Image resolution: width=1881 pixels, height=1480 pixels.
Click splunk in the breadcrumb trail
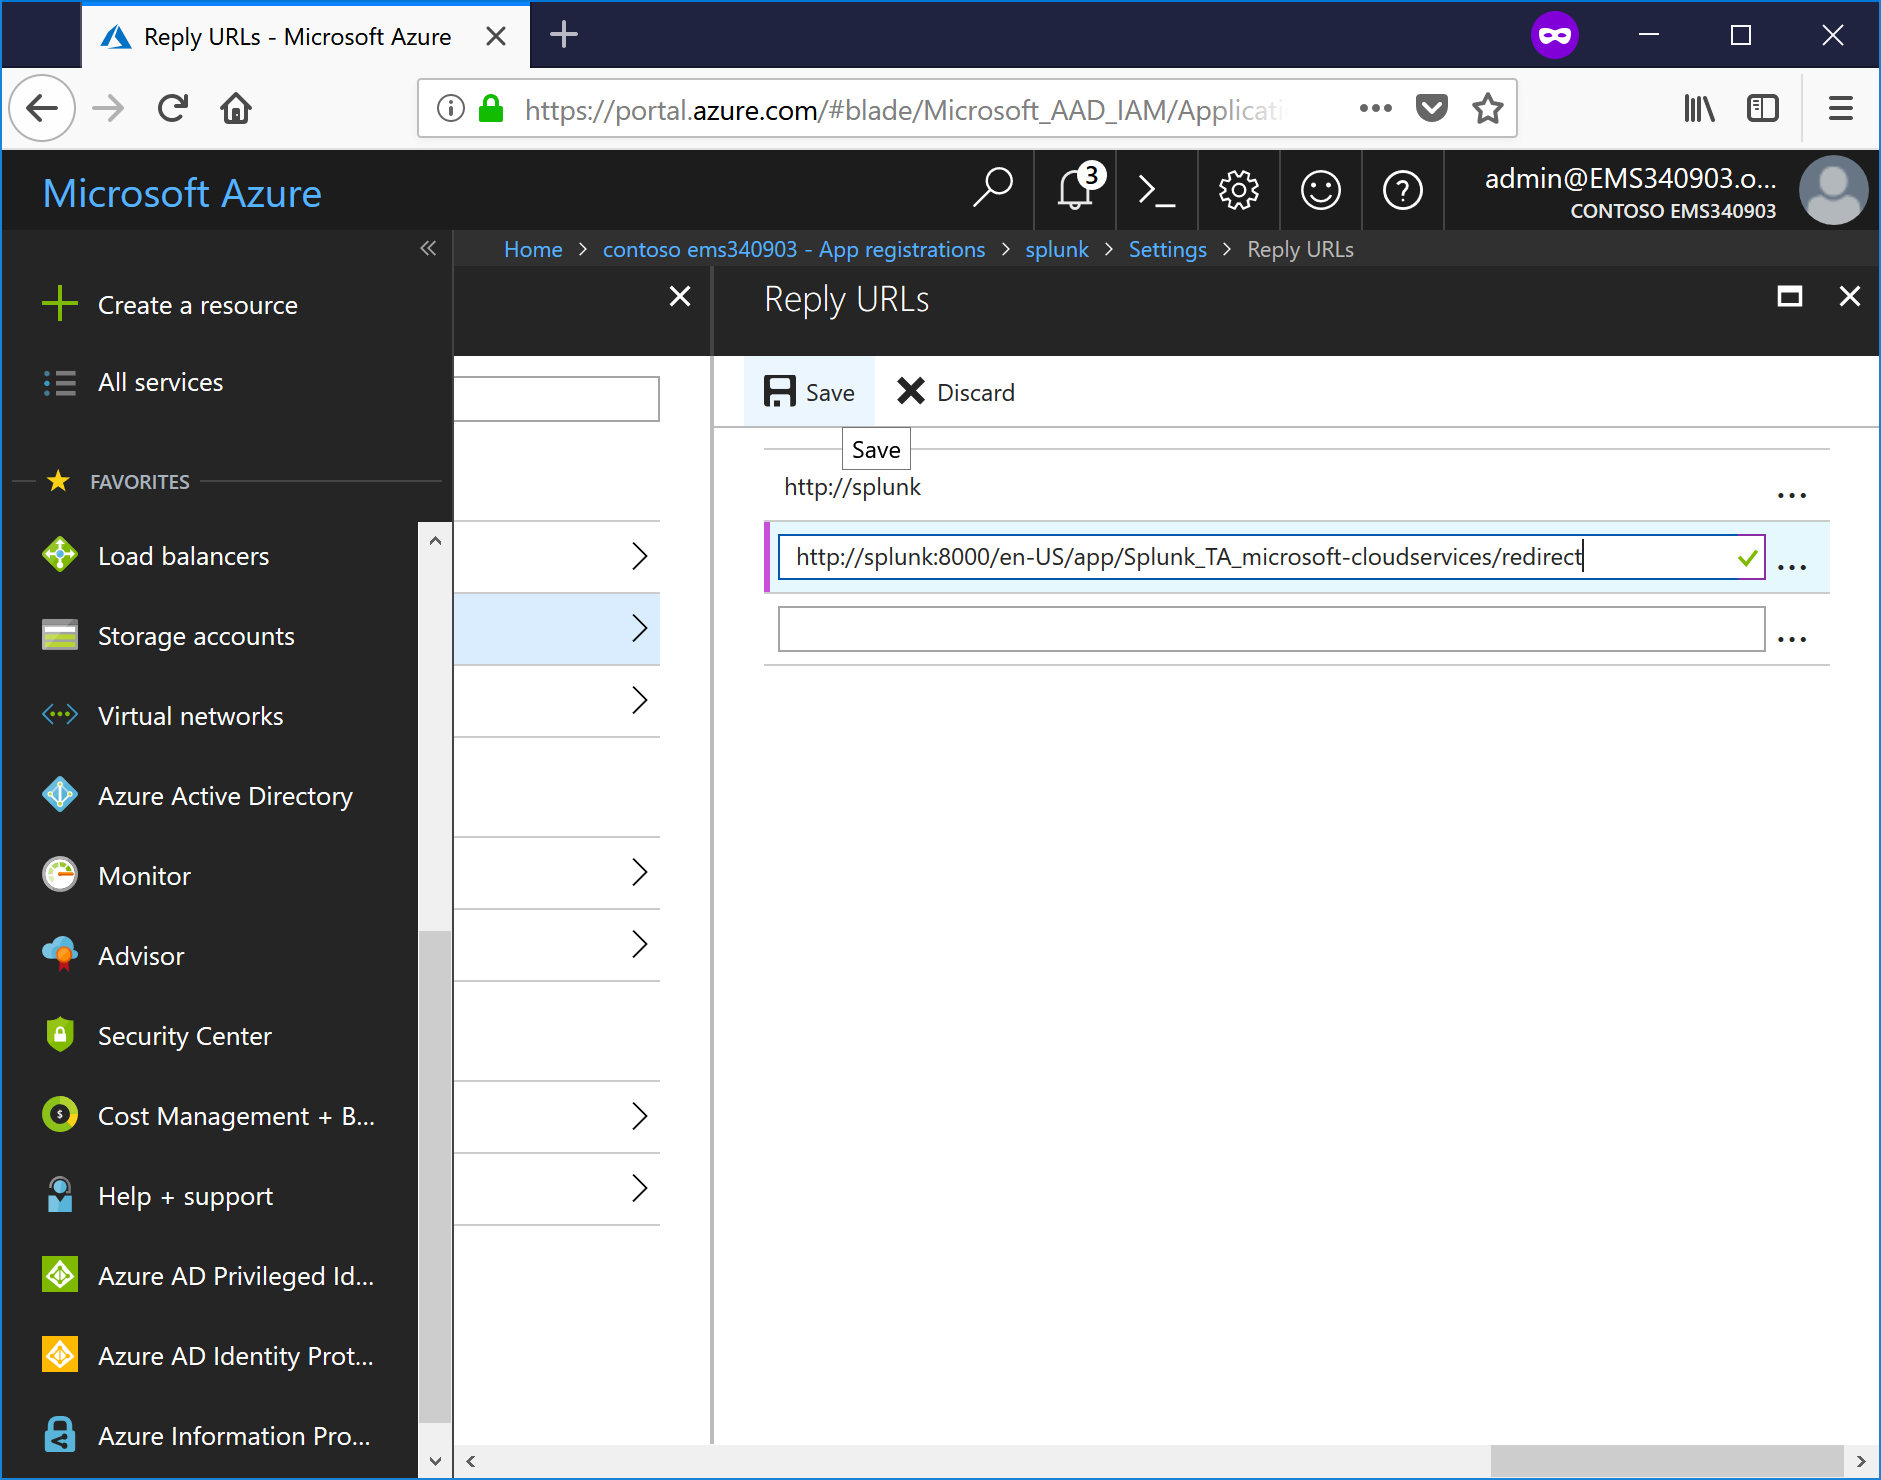pyautogui.click(x=1057, y=249)
